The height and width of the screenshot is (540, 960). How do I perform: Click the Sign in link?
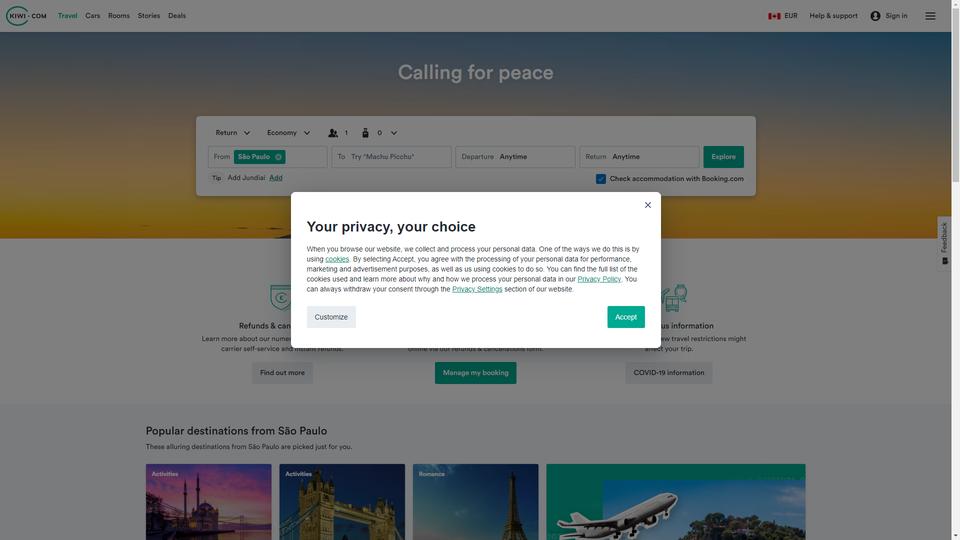coord(896,16)
